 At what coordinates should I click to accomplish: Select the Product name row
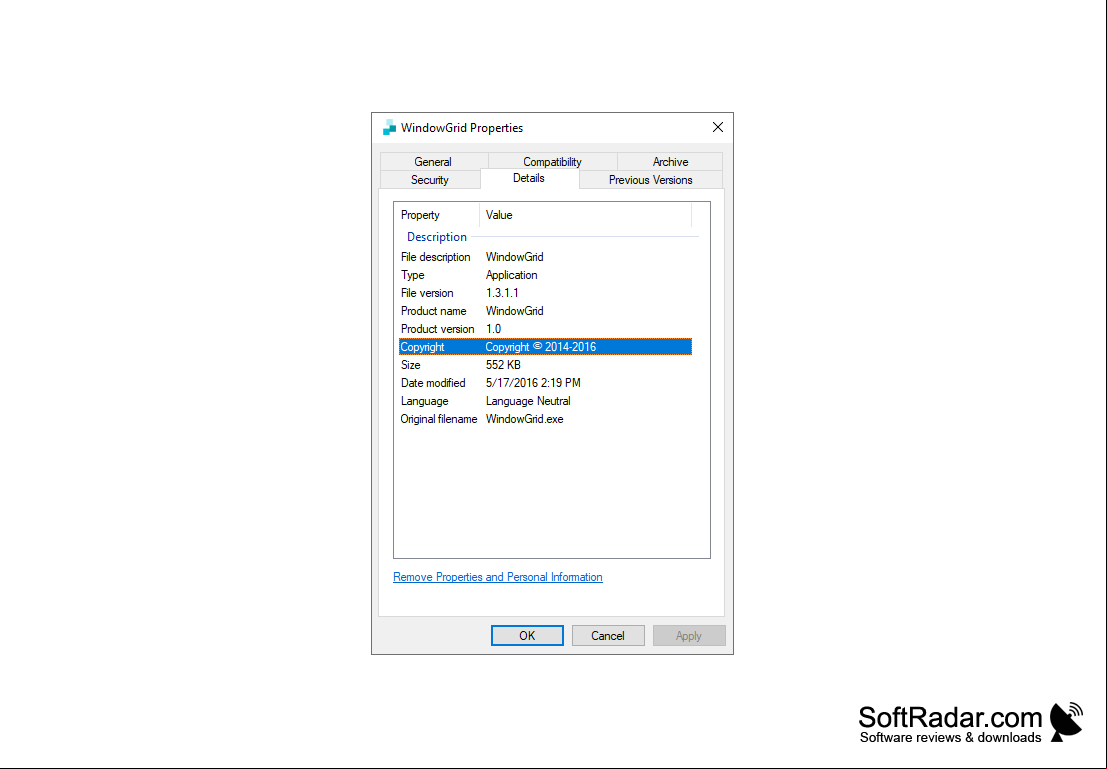pos(545,311)
